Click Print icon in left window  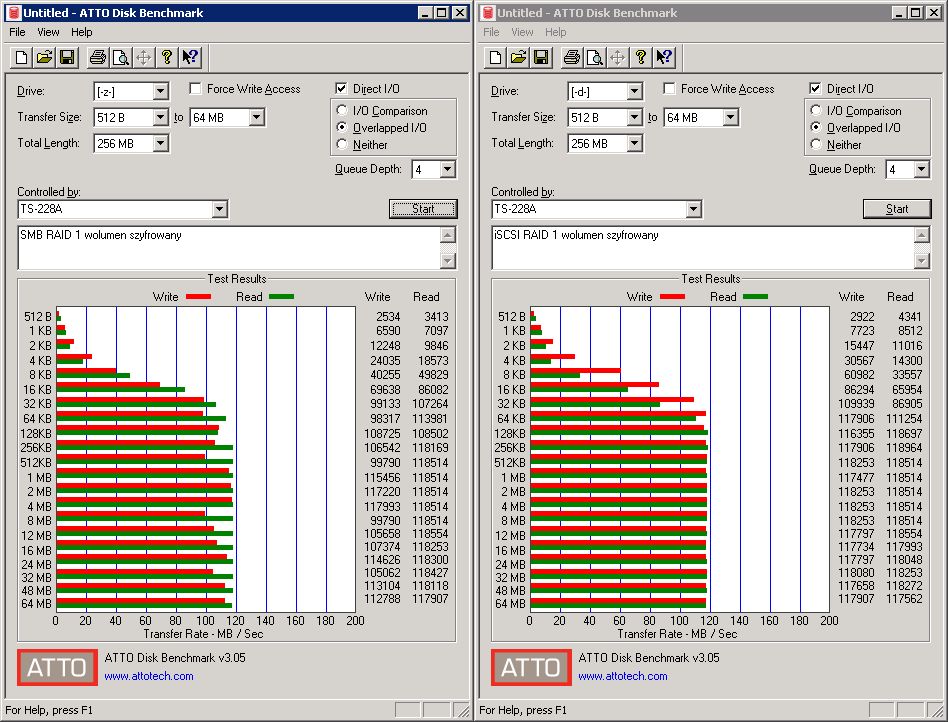click(x=98, y=57)
